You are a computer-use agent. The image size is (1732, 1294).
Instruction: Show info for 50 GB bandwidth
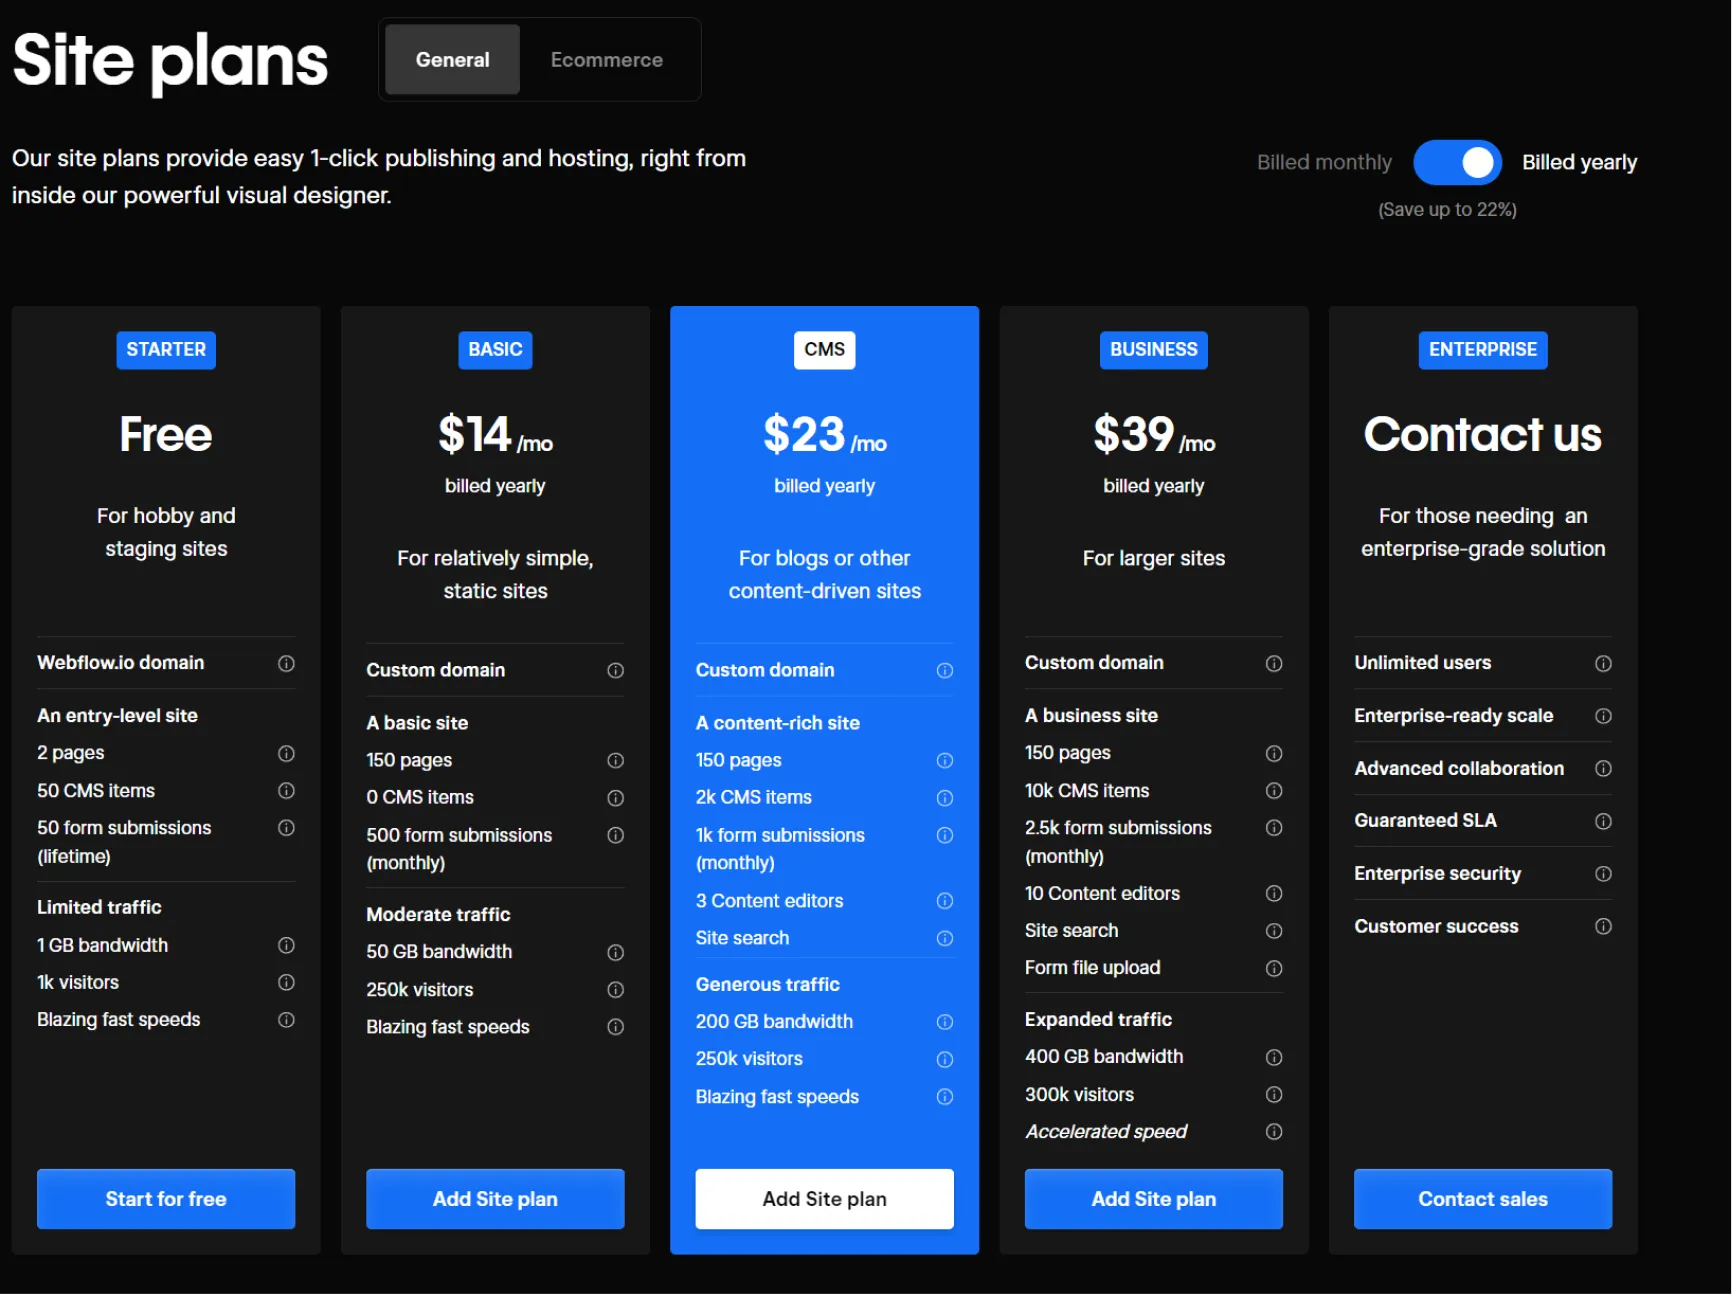pyautogui.click(x=615, y=952)
